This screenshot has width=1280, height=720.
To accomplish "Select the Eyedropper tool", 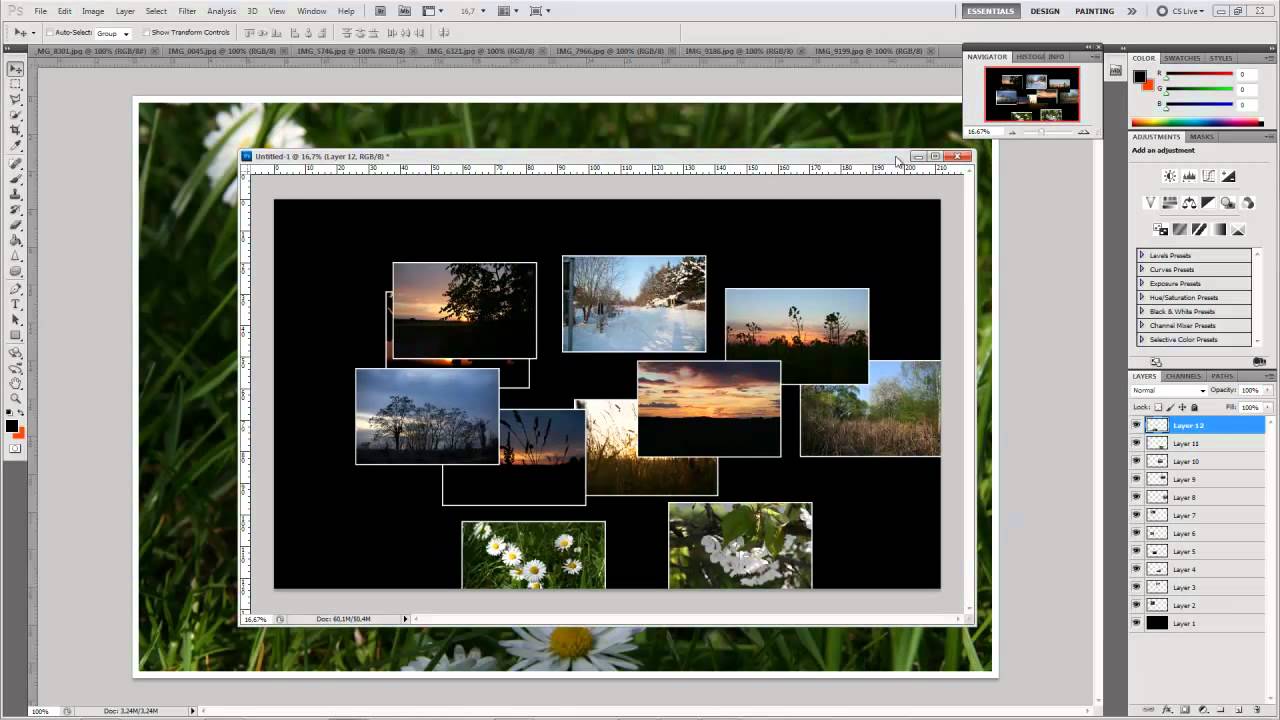I will click(16, 146).
